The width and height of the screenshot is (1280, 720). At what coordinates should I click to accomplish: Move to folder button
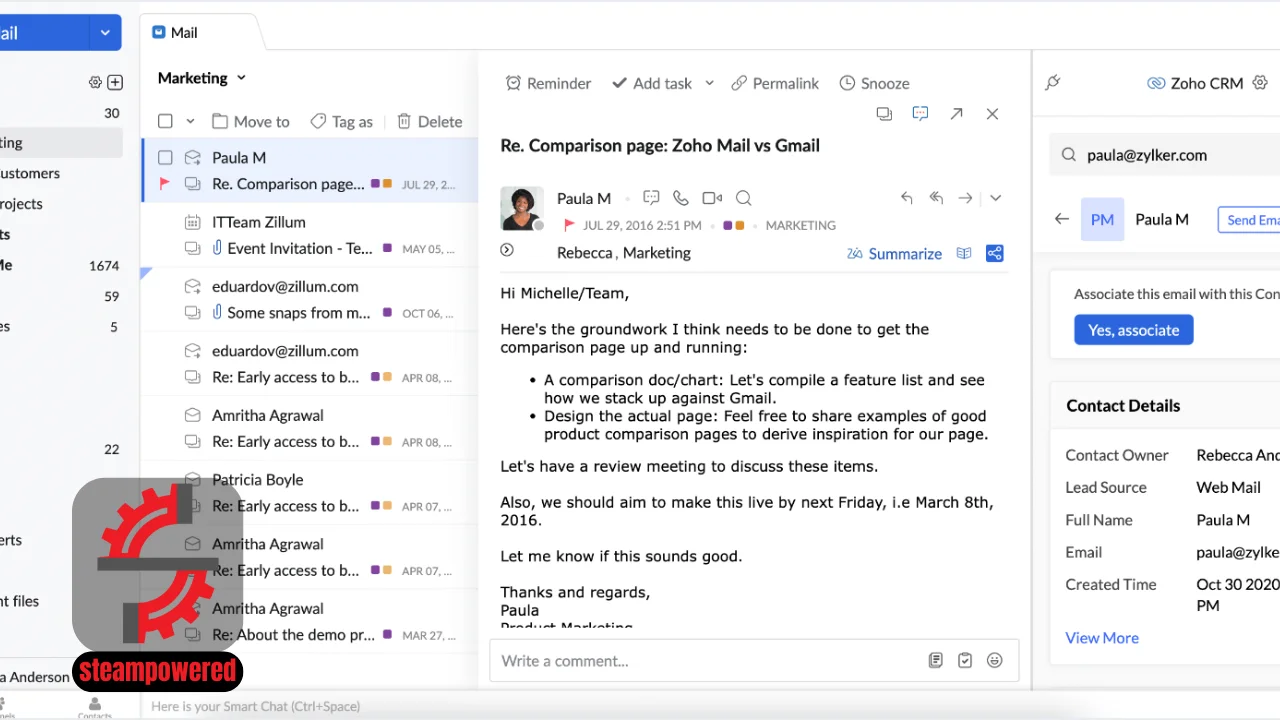tap(251, 121)
